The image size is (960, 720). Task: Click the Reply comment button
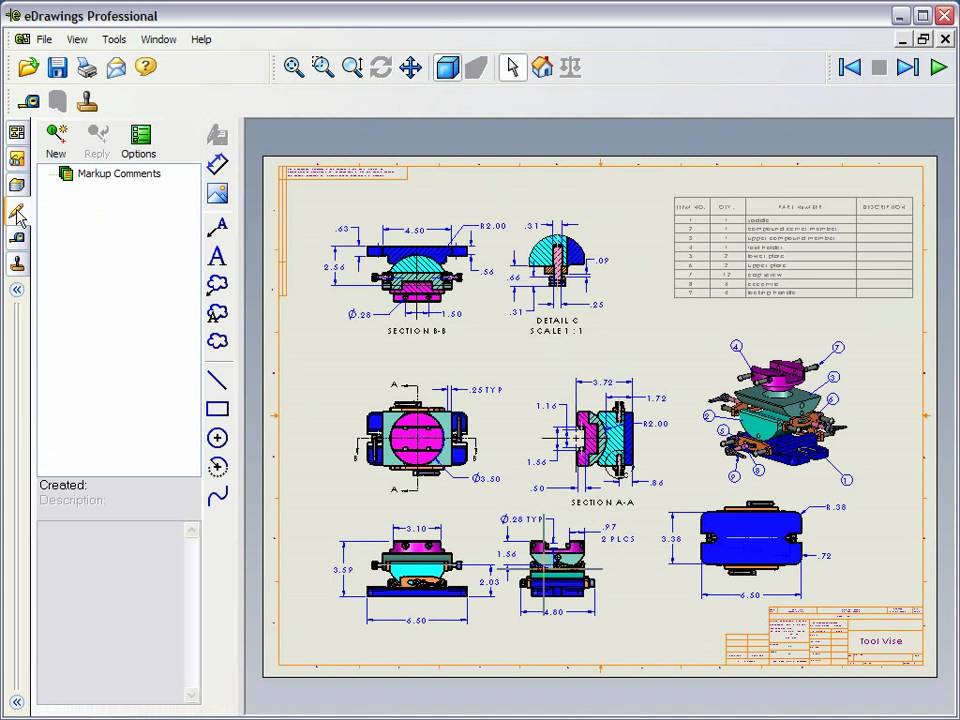97,141
